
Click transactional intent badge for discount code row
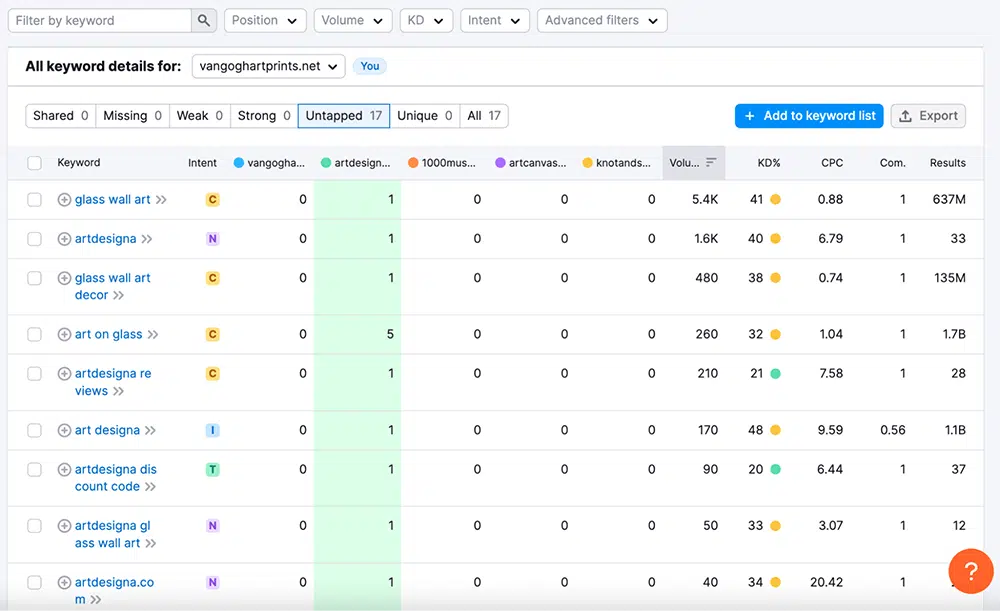[212, 469]
